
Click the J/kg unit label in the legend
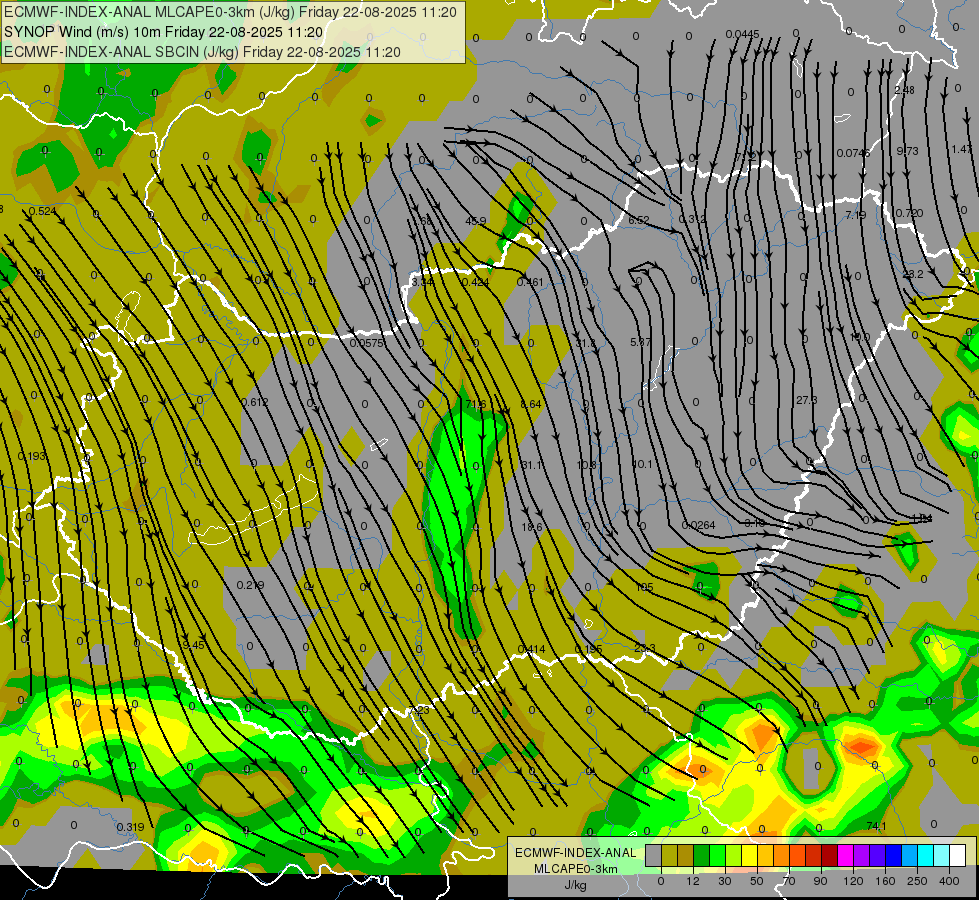(x=575, y=885)
